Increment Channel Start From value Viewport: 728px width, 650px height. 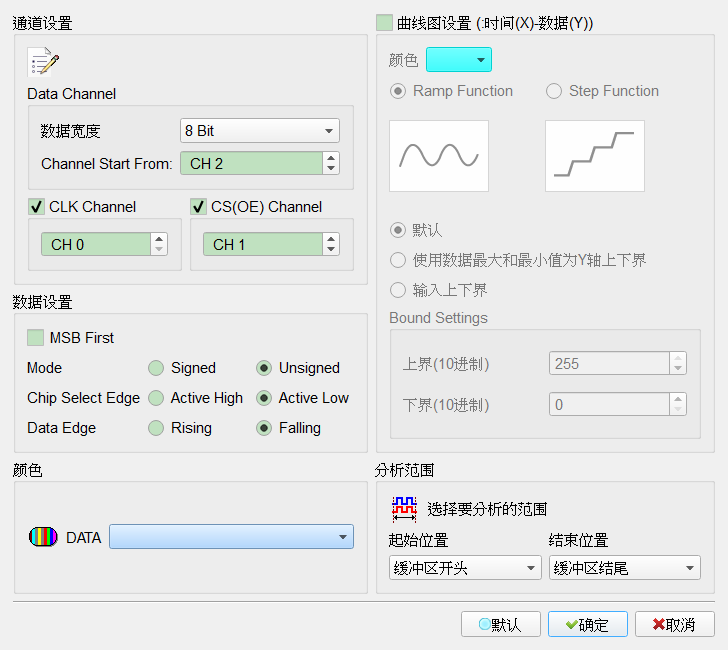[331, 158]
